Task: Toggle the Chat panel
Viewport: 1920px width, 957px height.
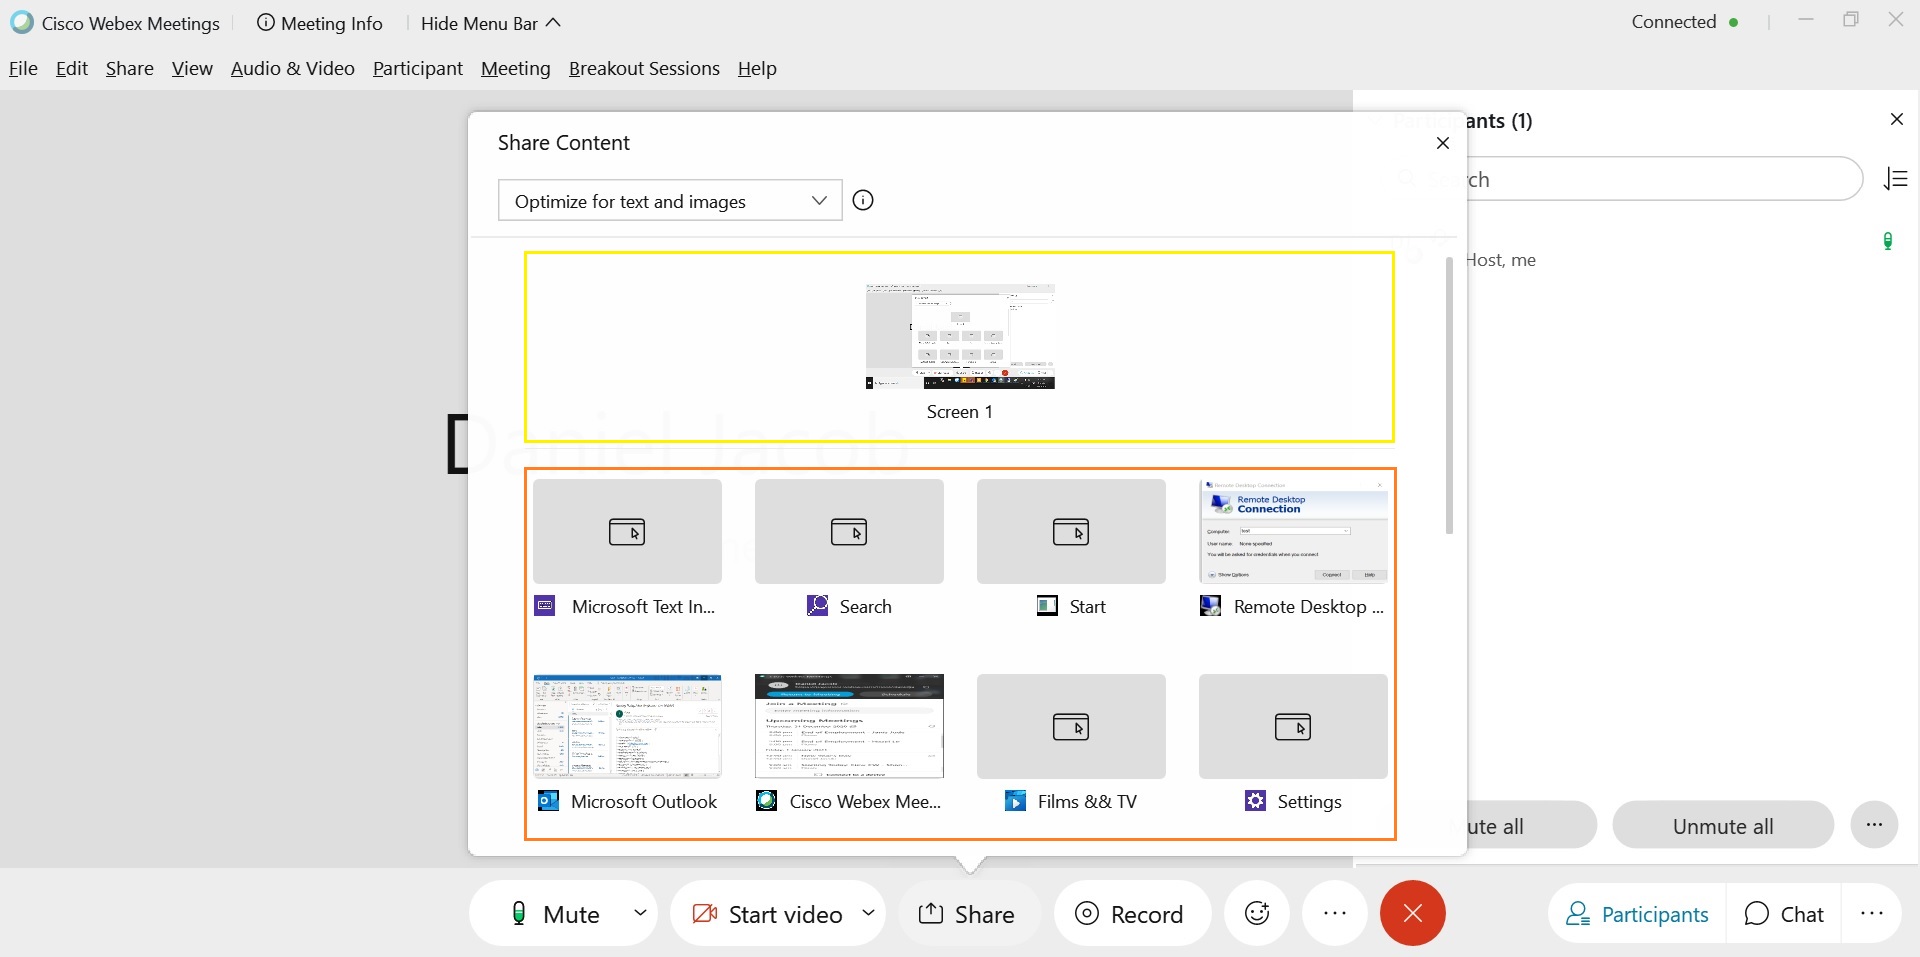Action: [x=1784, y=913]
